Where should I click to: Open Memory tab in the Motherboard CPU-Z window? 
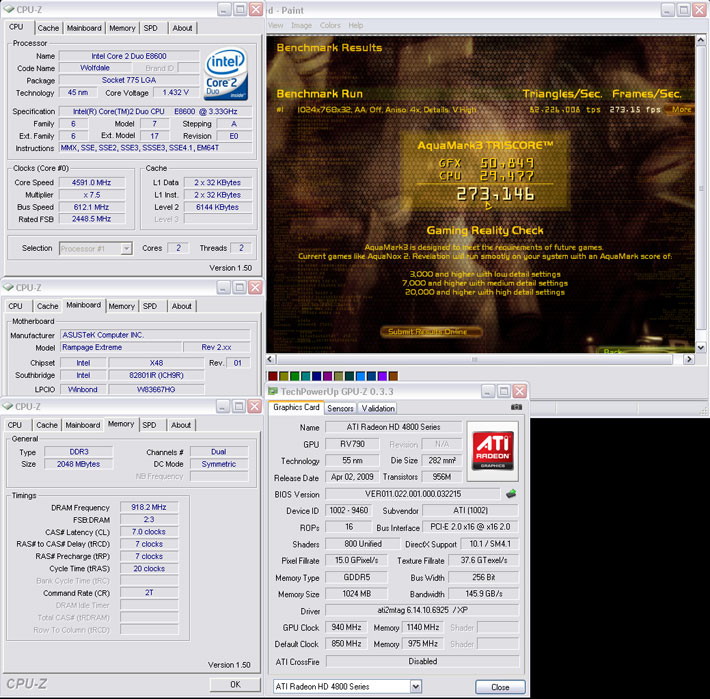121,306
